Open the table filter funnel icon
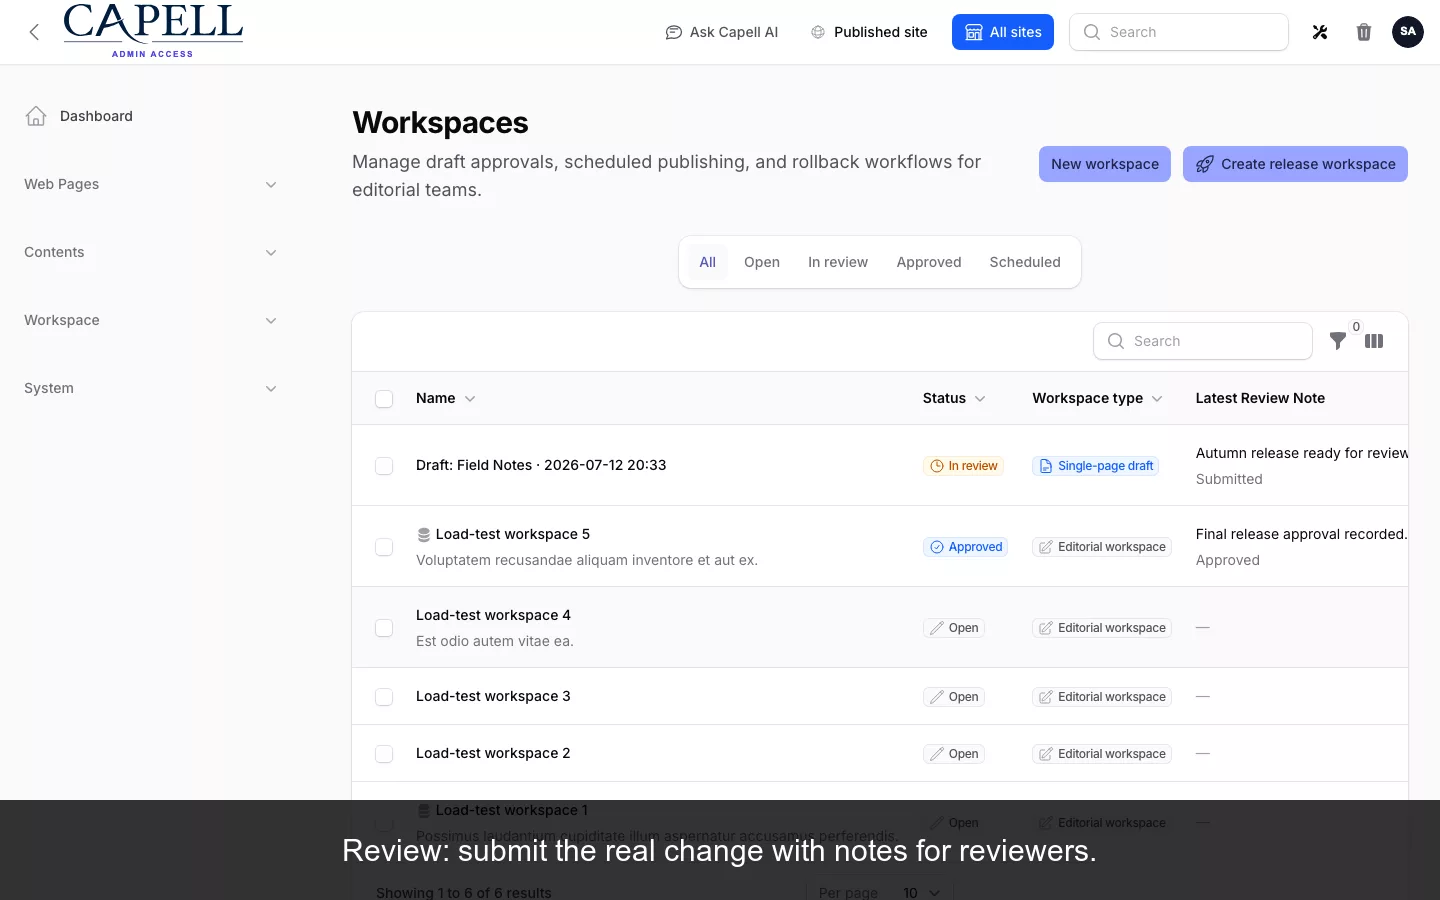This screenshot has width=1440, height=900. pyautogui.click(x=1338, y=341)
